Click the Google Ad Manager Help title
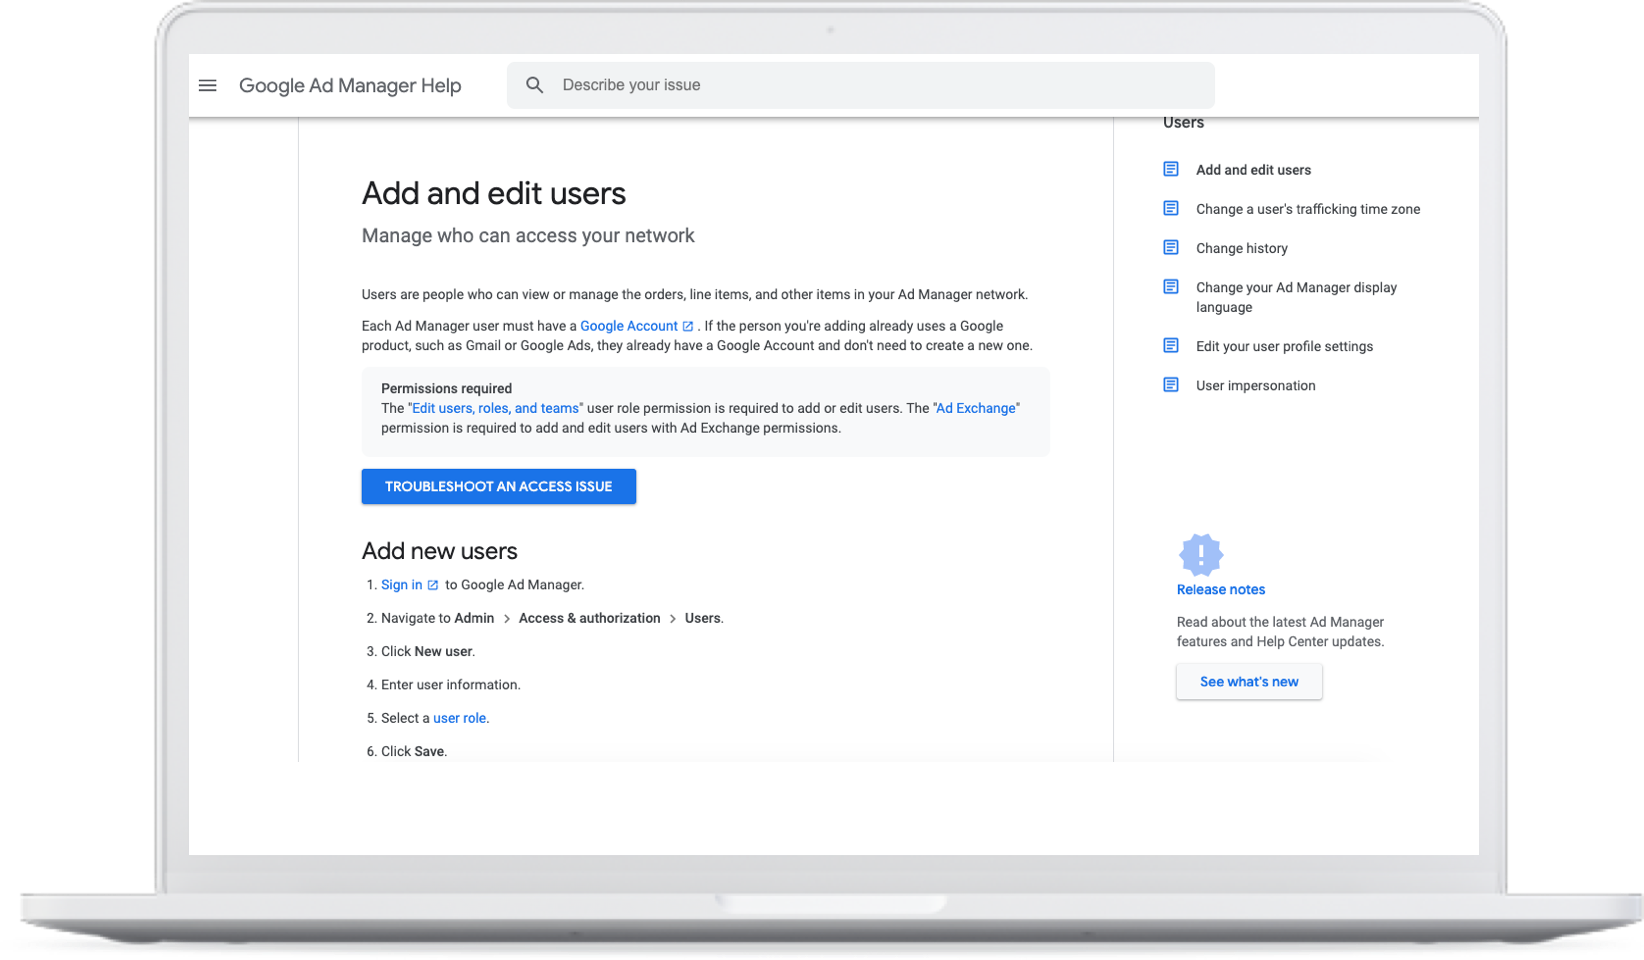 click(x=350, y=85)
